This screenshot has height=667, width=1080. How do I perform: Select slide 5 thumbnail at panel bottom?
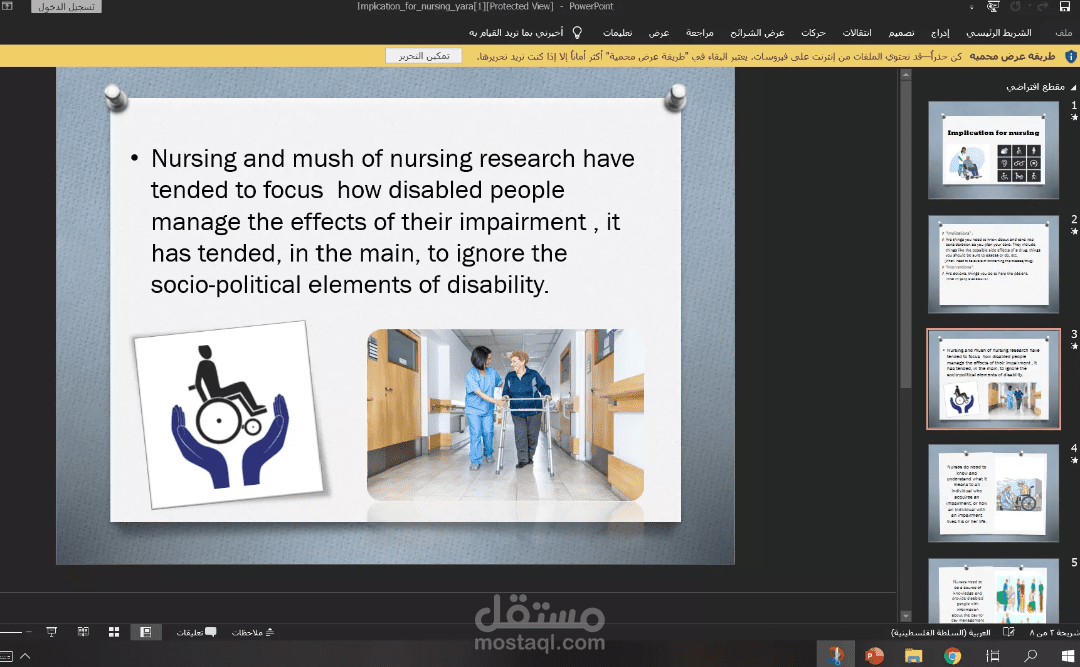pyautogui.click(x=993, y=591)
